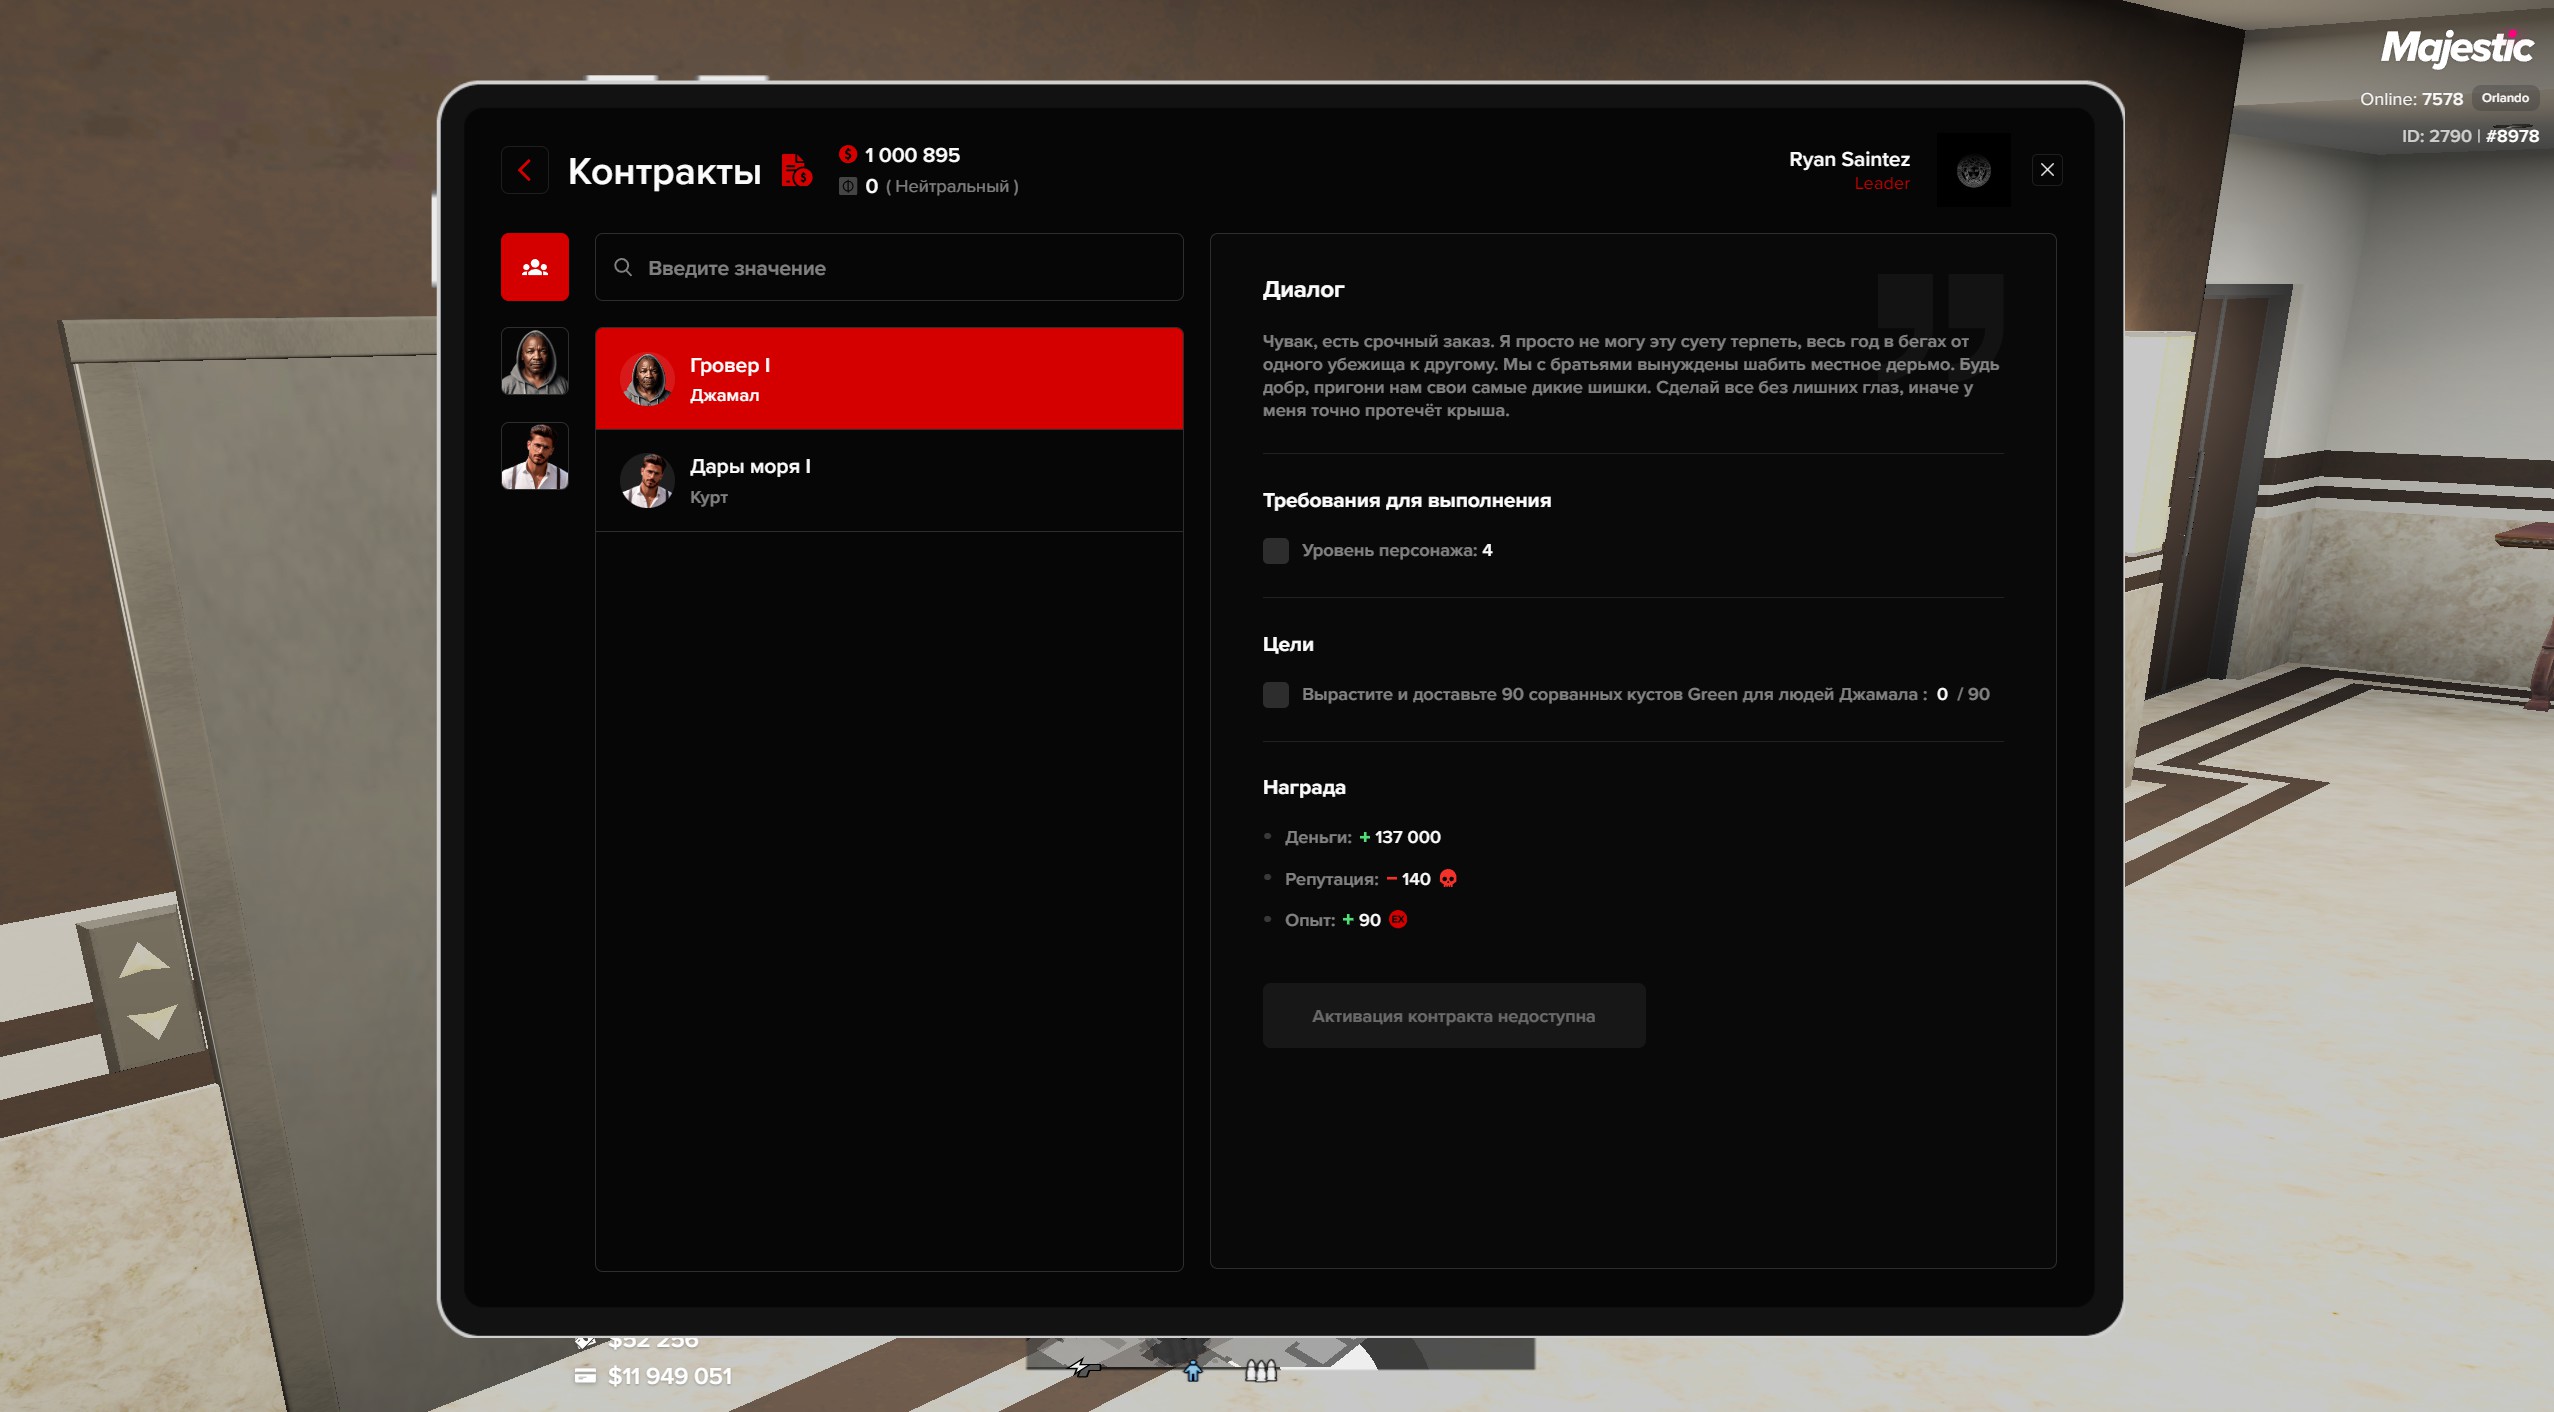
Task: Open the Дары моря I contract entry
Action: coord(888,480)
